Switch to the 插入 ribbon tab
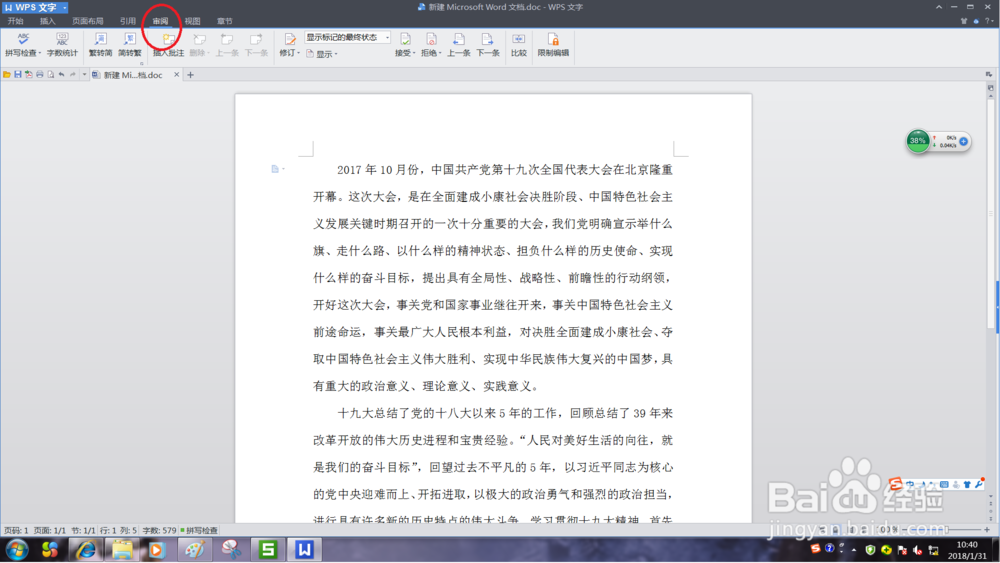The height and width of the screenshot is (563, 1000). 47,21
